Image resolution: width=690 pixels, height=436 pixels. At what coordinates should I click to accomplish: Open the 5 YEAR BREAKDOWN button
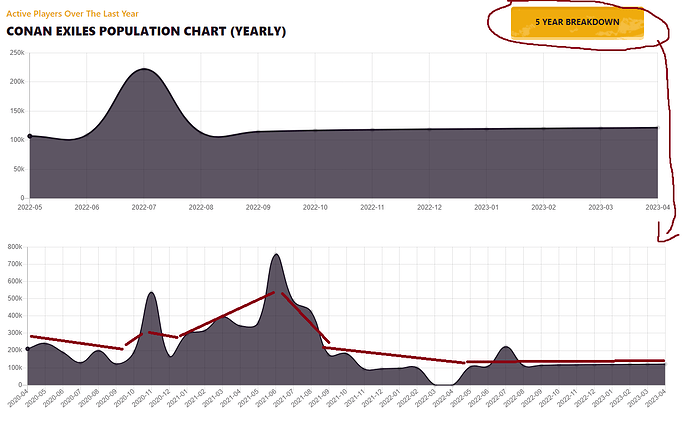point(577,22)
